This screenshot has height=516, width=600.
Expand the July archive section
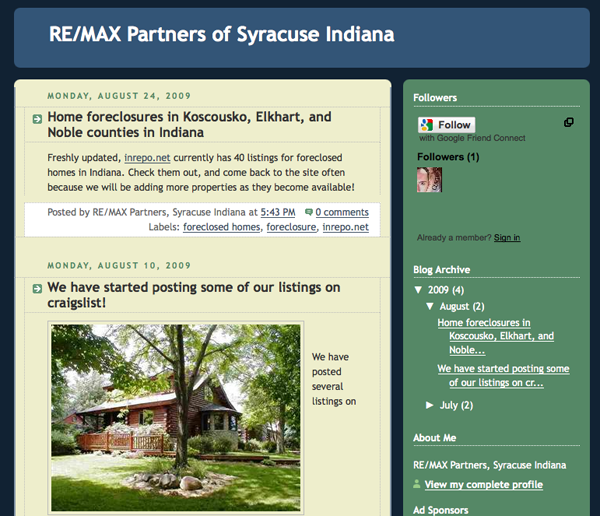point(430,405)
